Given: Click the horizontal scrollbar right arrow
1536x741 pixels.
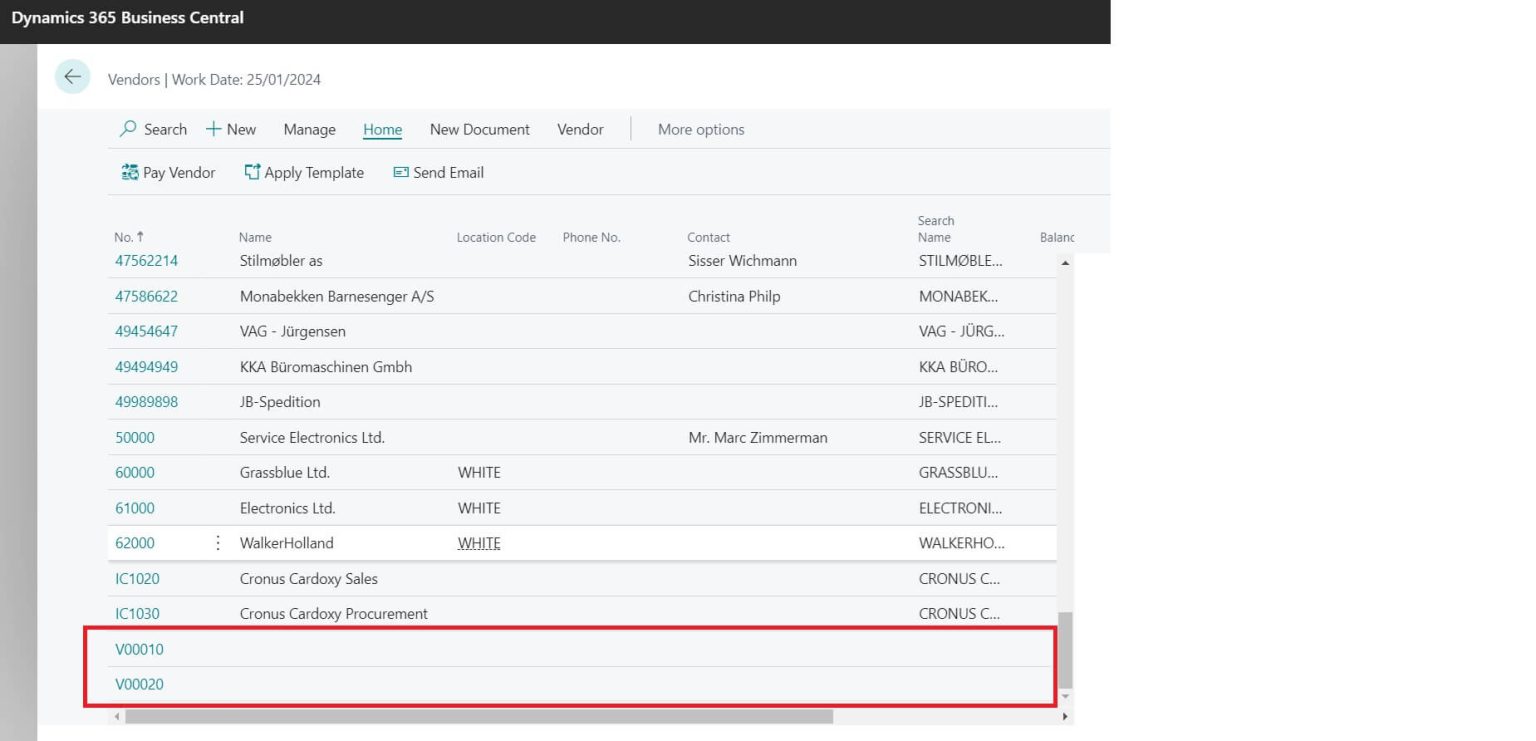Looking at the screenshot, I should point(1065,717).
